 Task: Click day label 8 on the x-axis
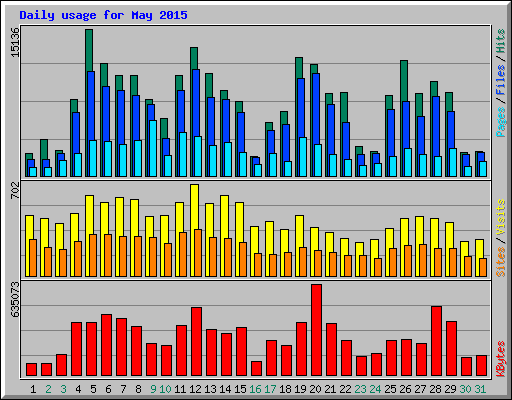coord(138,389)
